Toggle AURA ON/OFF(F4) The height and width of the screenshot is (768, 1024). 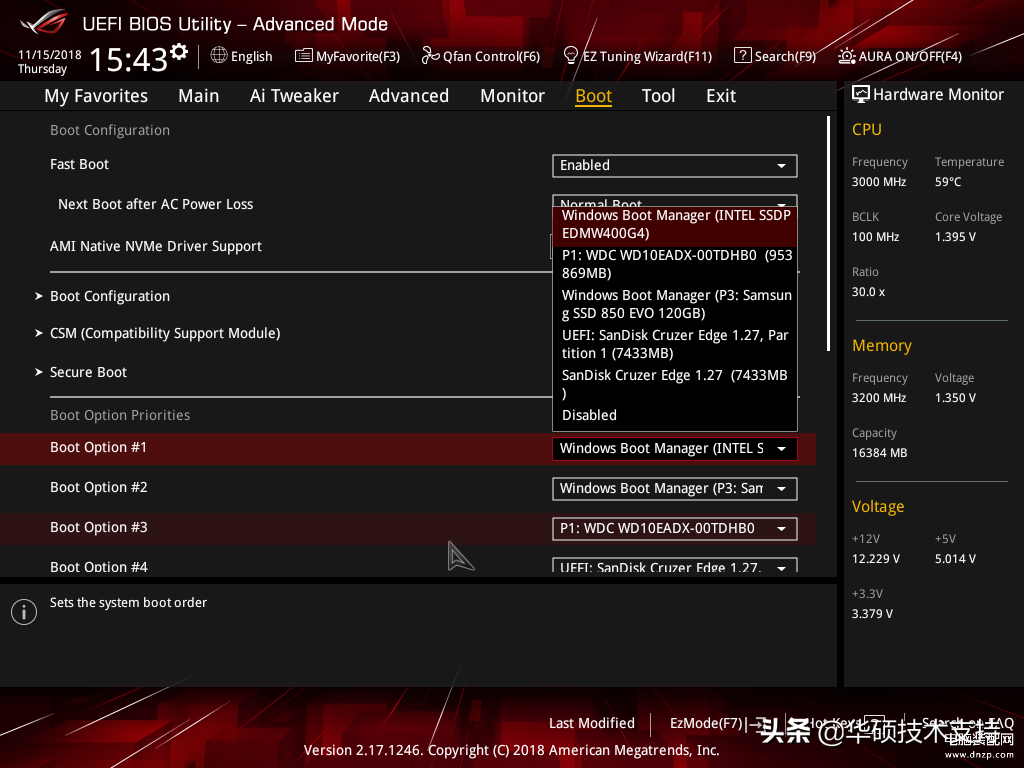(900, 56)
